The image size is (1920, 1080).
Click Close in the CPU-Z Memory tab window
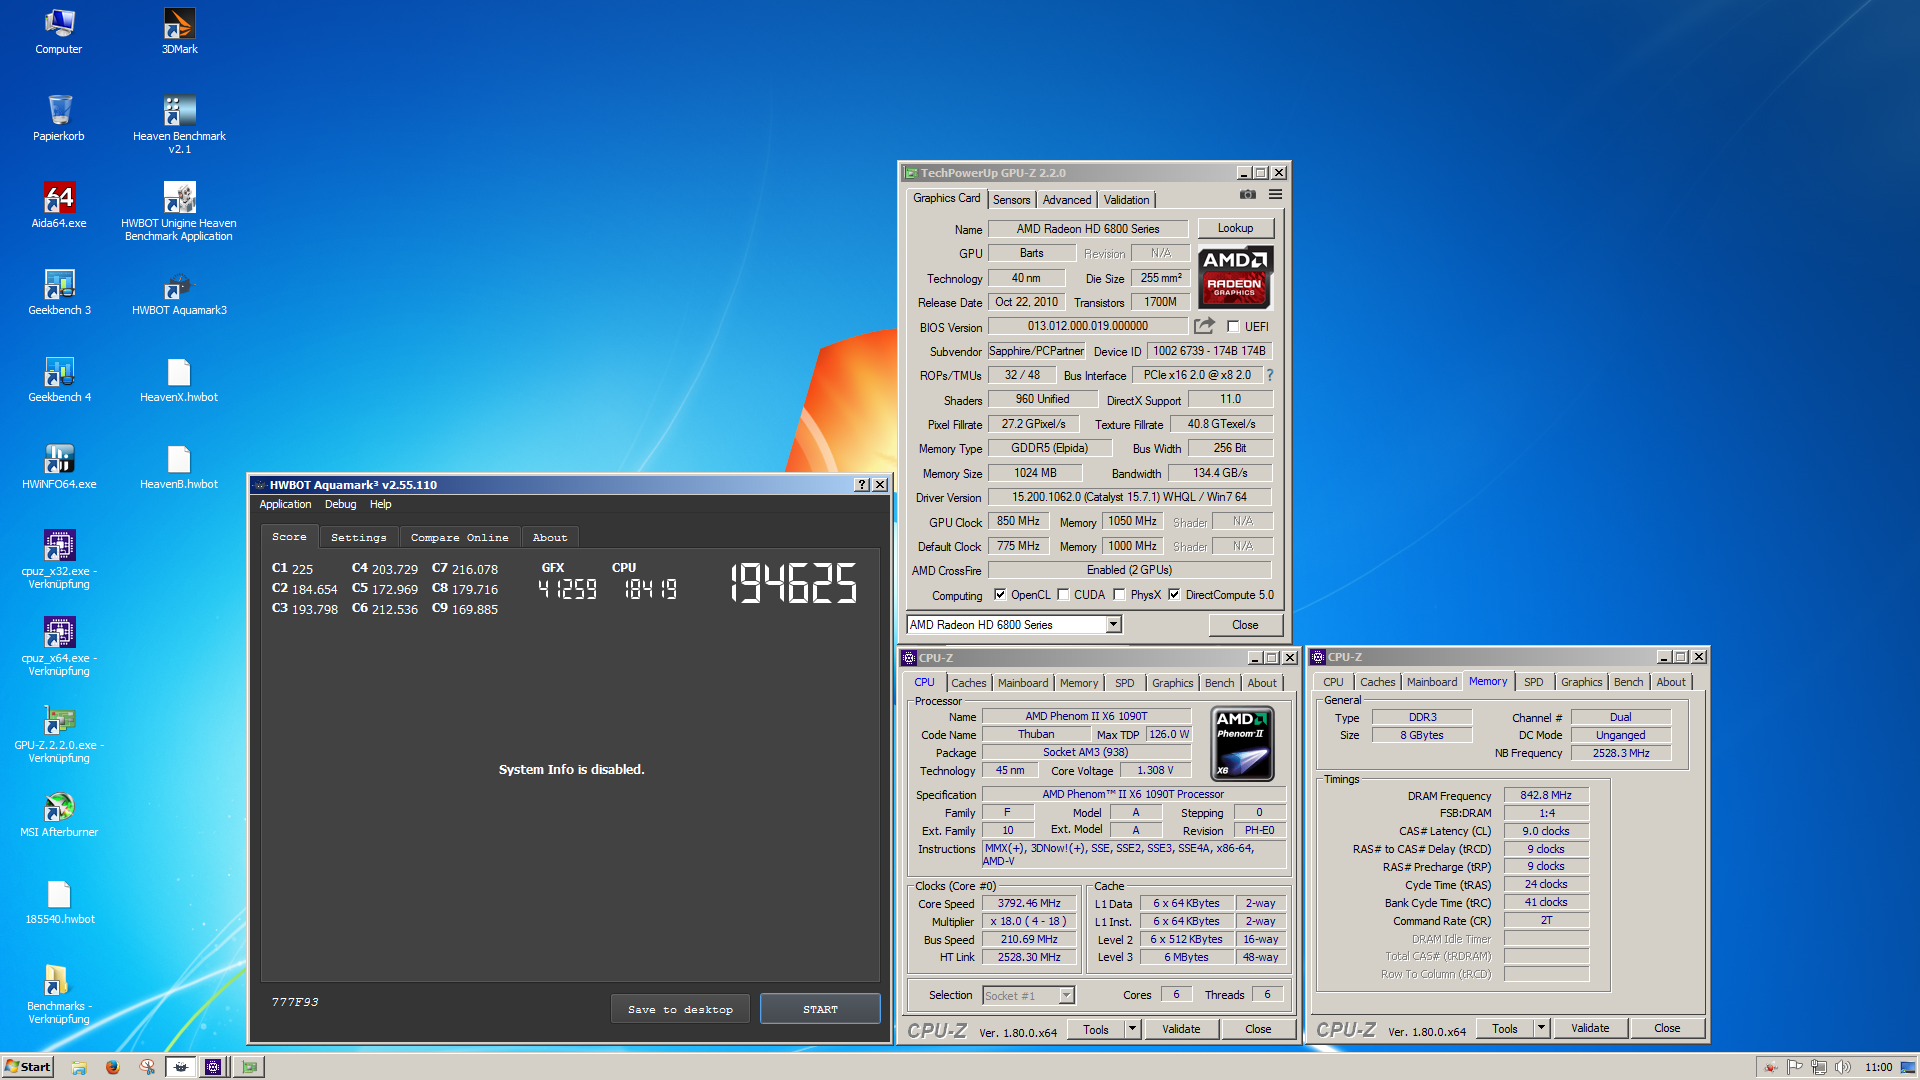tap(1667, 1028)
